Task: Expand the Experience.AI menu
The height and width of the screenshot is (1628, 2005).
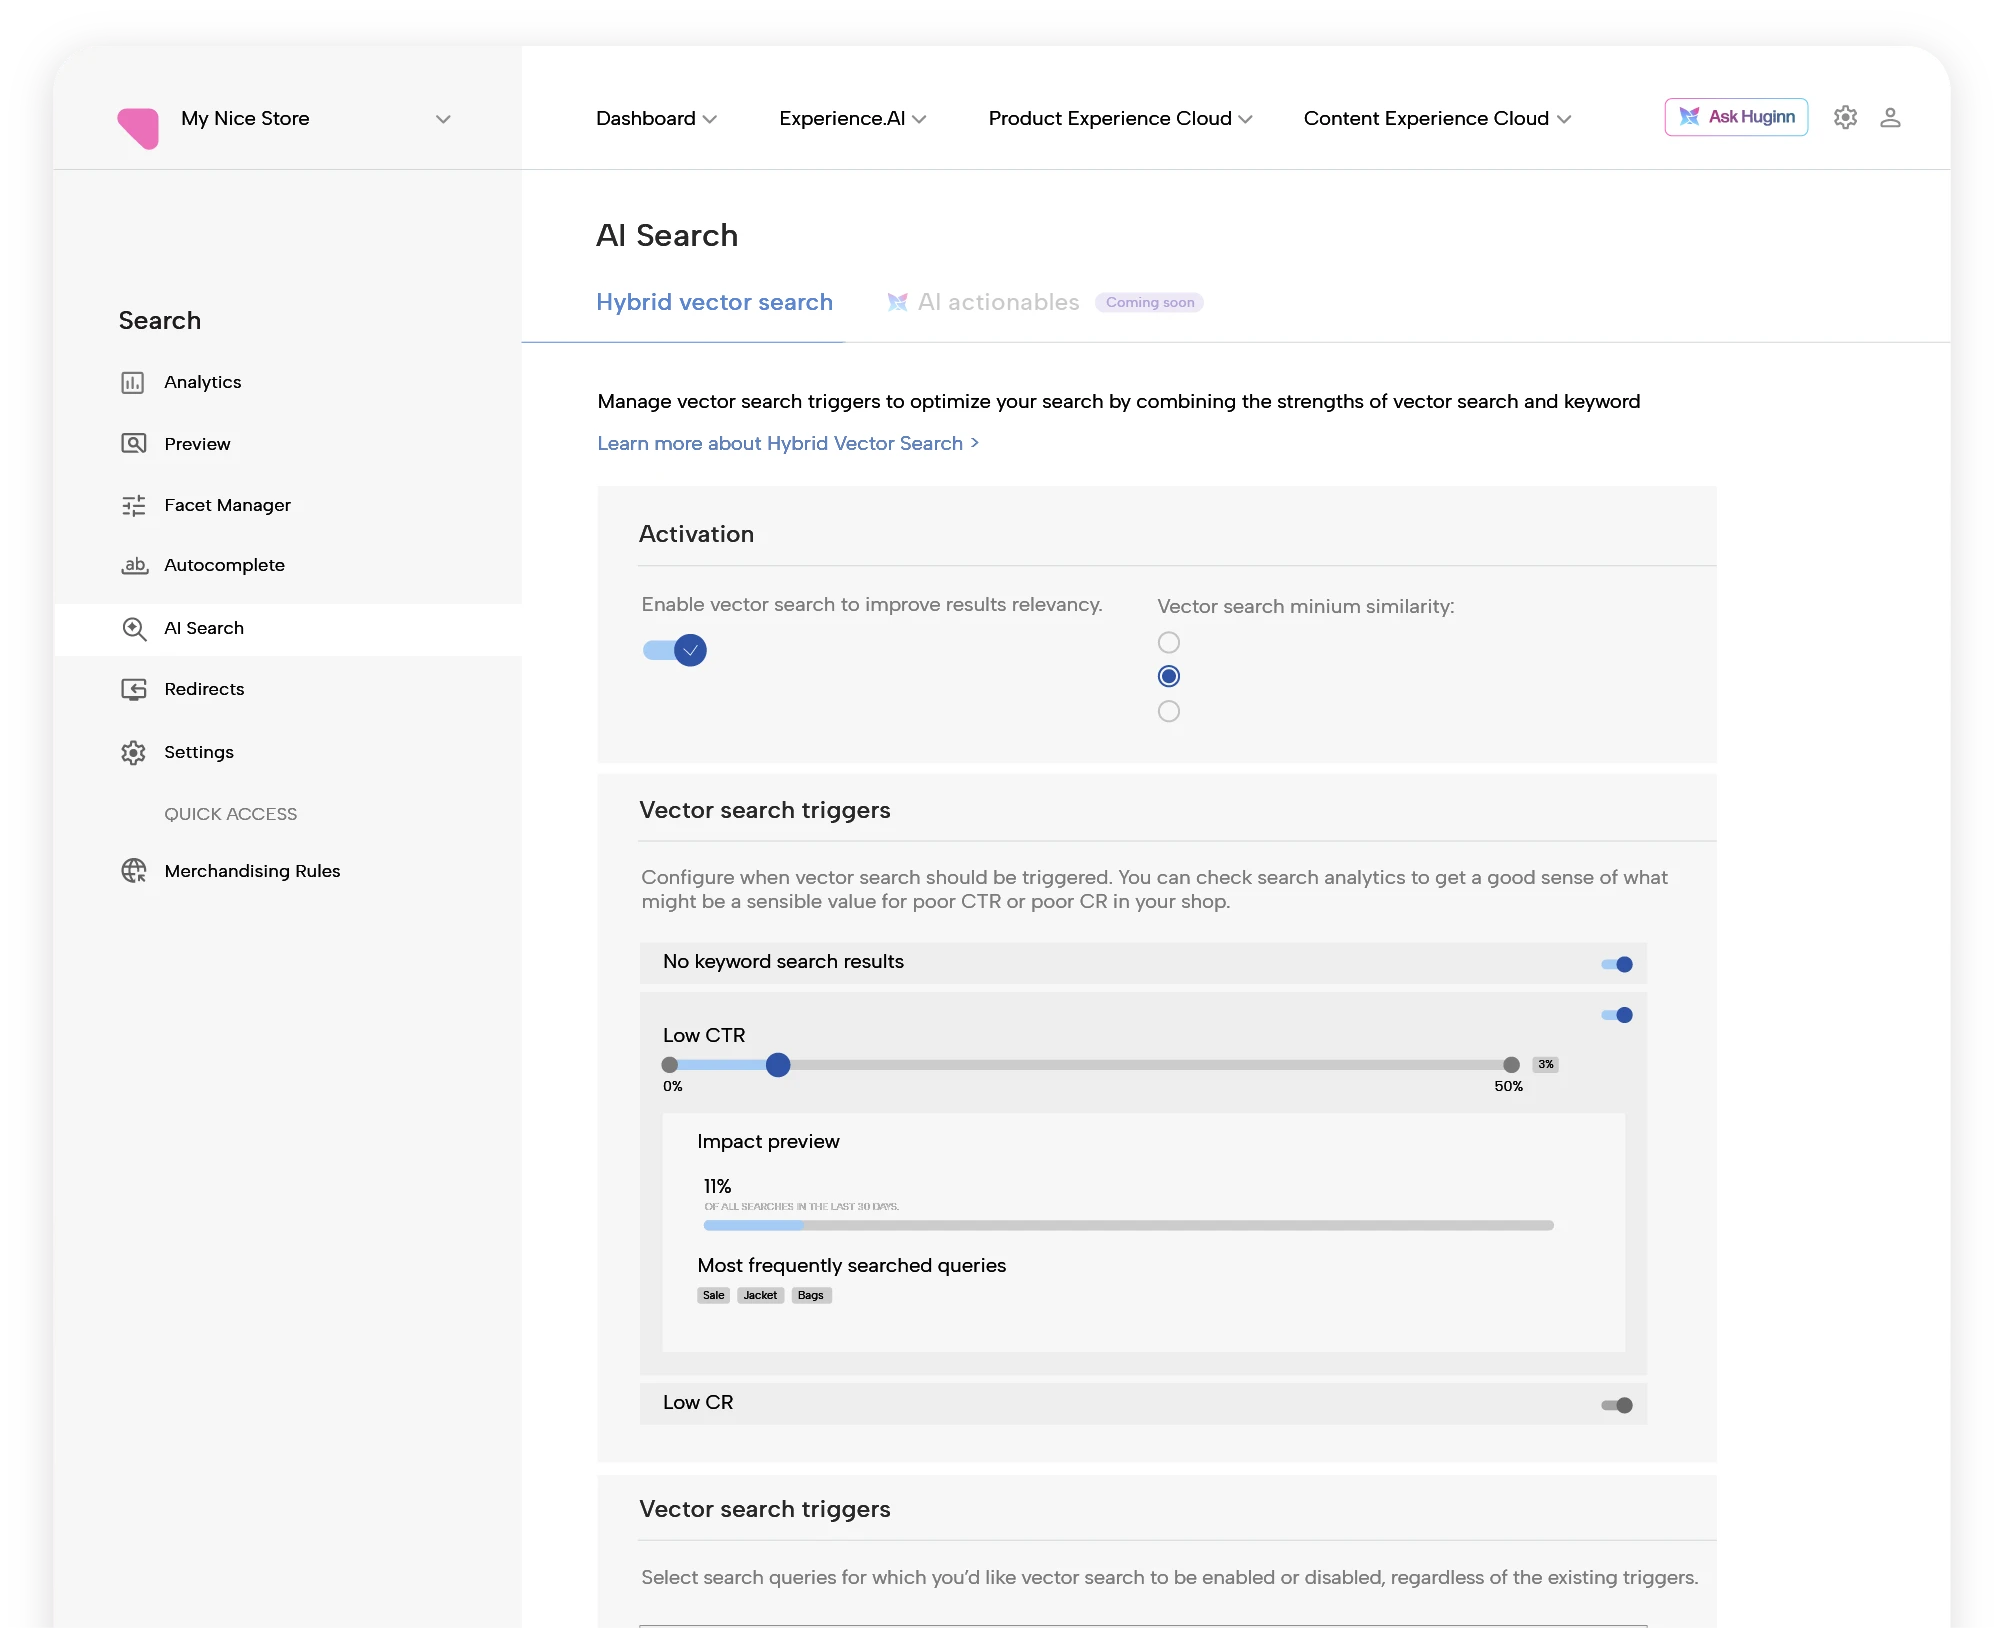Action: click(x=853, y=119)
